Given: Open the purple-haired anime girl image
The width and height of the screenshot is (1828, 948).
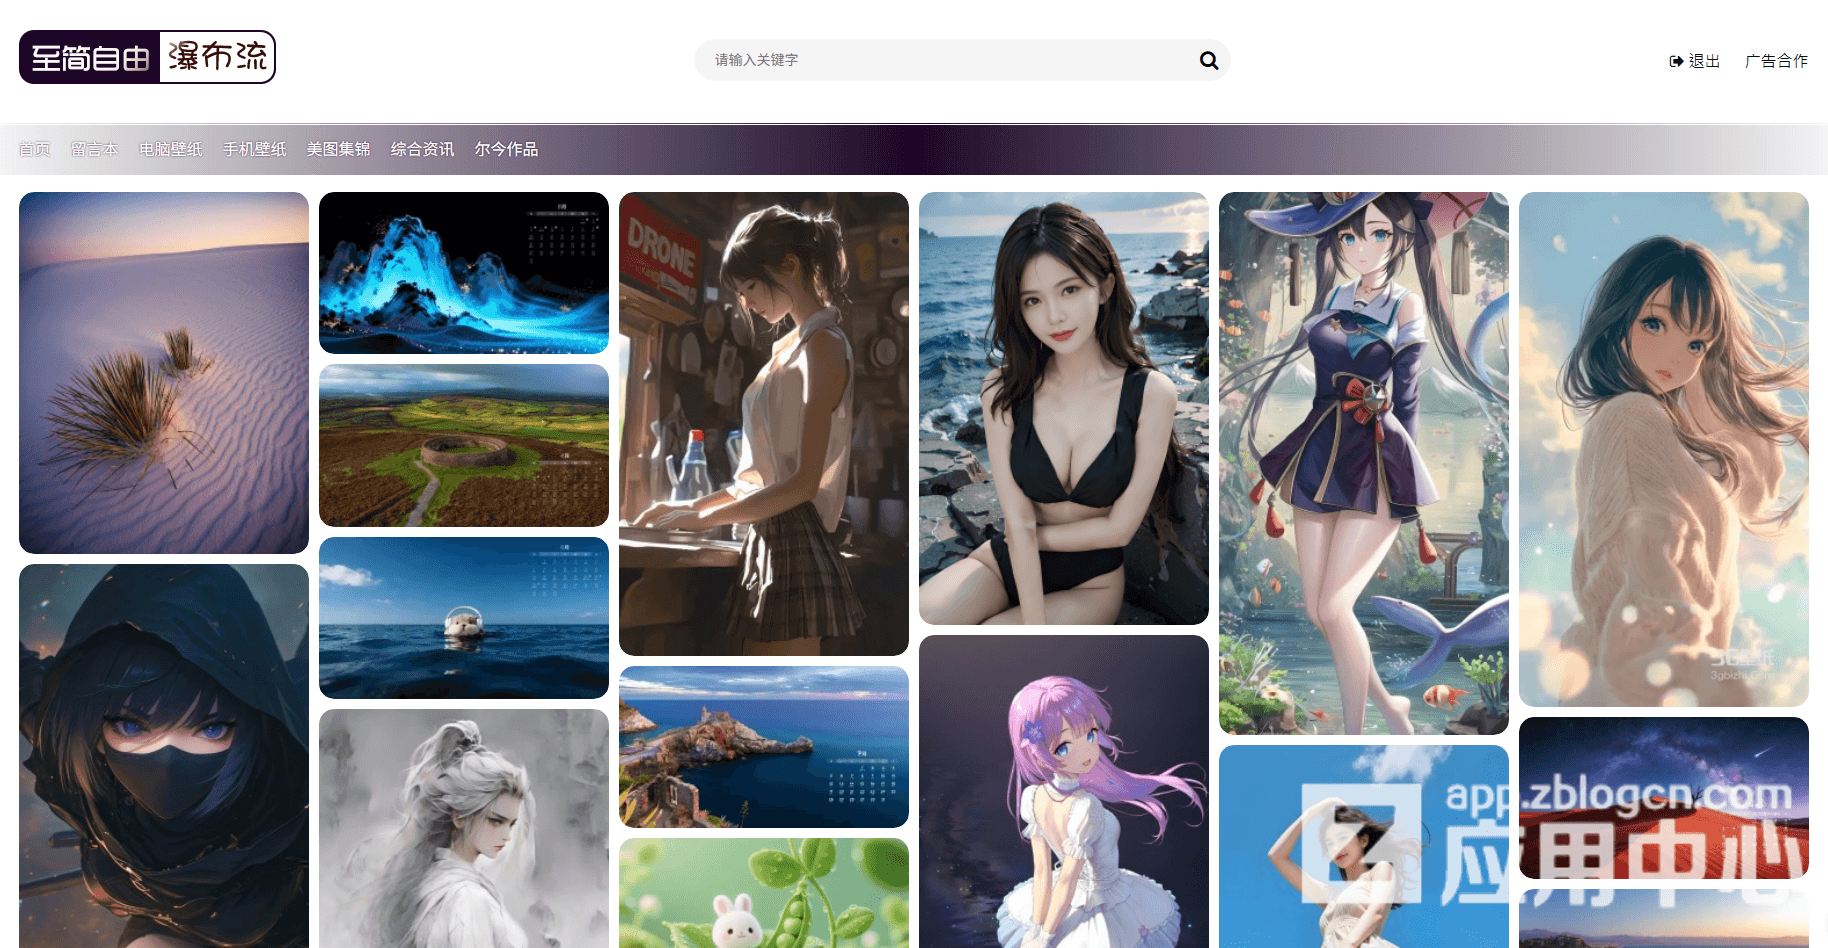Looking at the screenshot, I should coord(1064,790).
